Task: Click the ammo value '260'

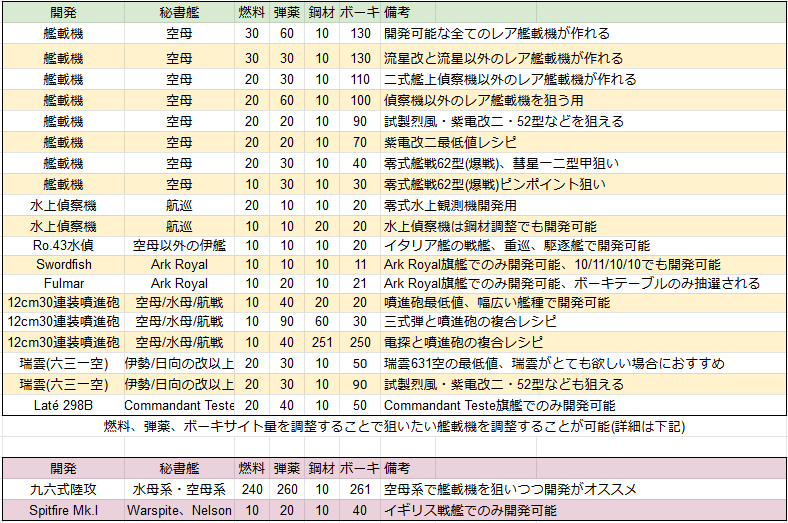Action: [287, 489]
